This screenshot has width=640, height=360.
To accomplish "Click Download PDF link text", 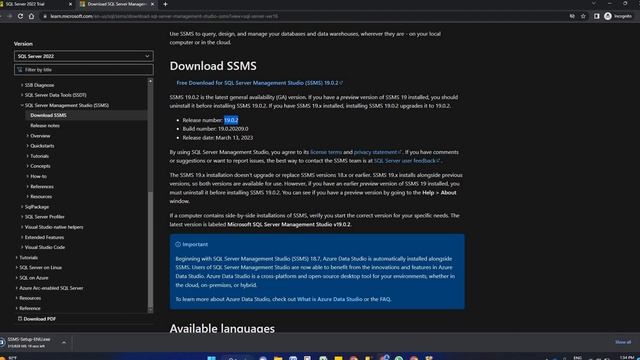I will pyautogui.click(x=40, y=319).
